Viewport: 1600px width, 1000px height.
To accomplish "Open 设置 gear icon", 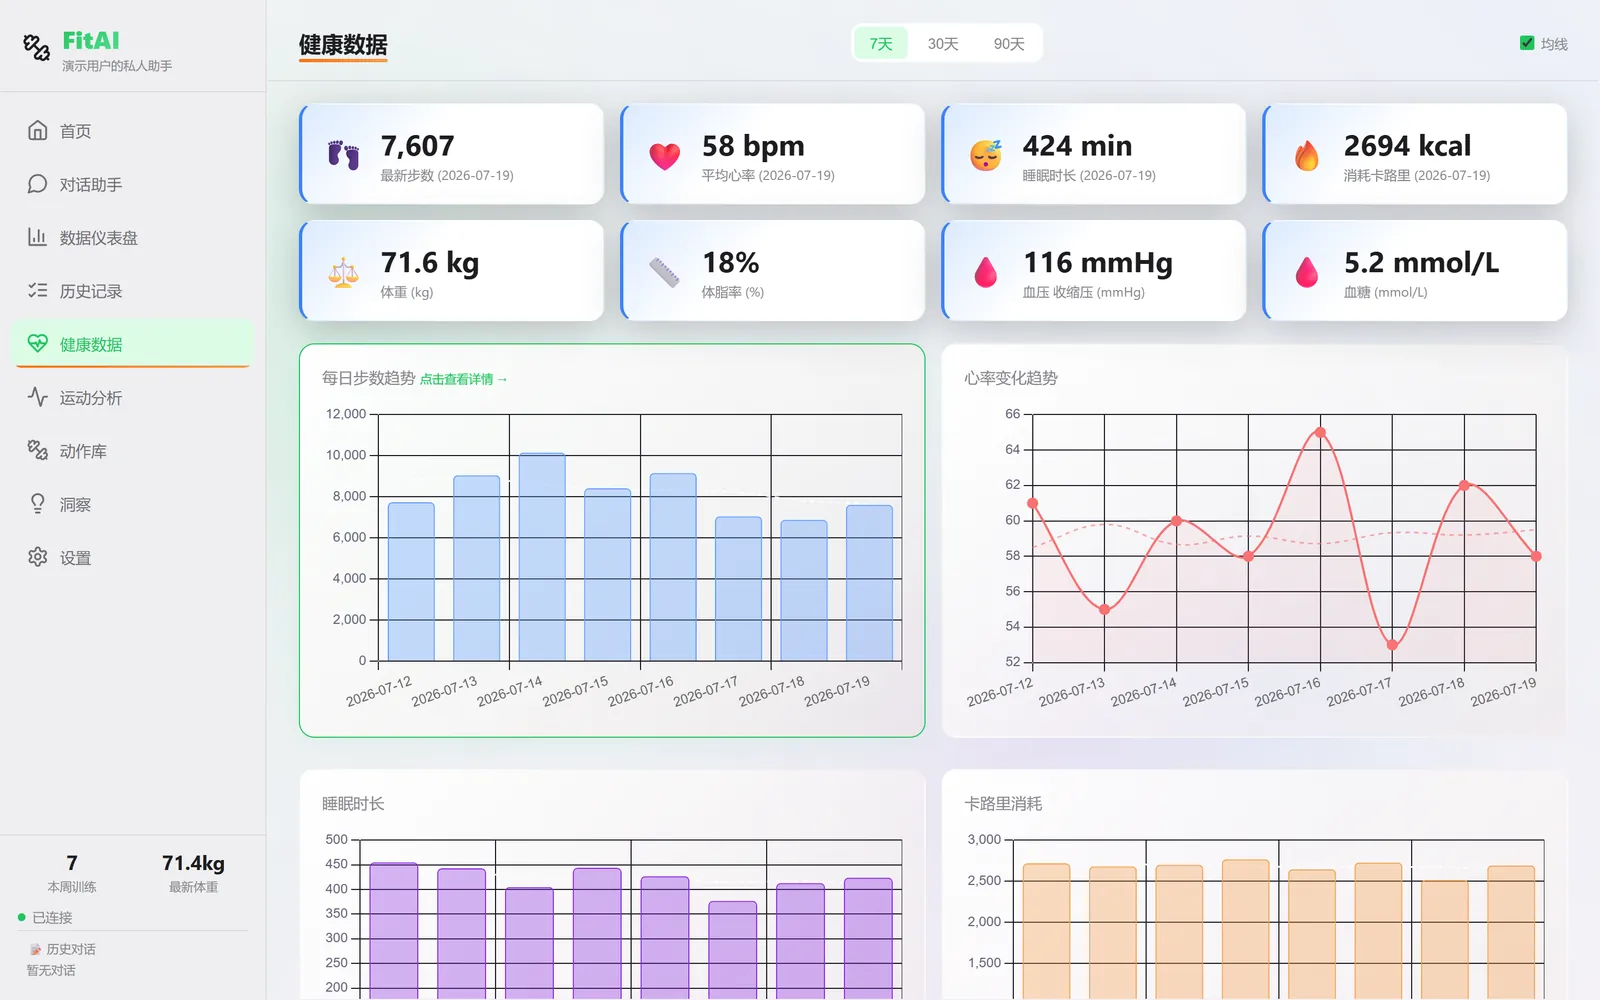I will pyautogui.click(x=38, y=557).
